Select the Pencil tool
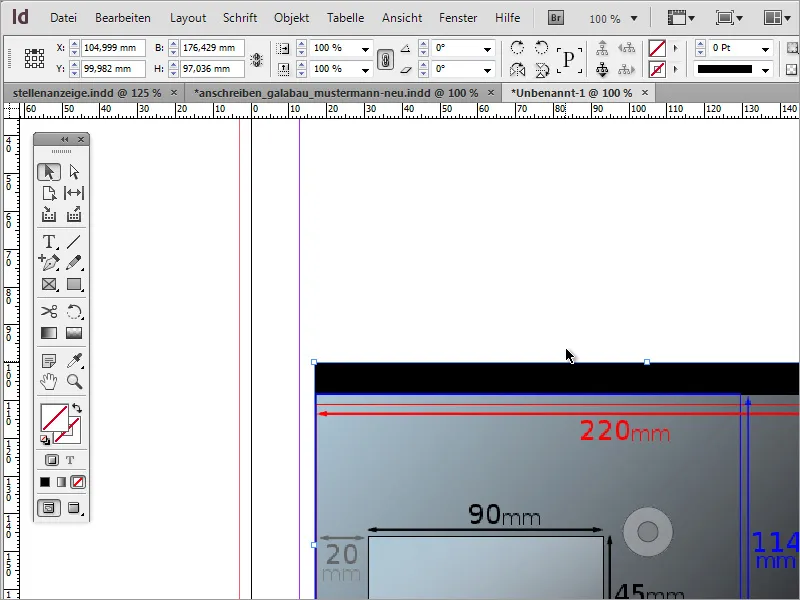 74,263
